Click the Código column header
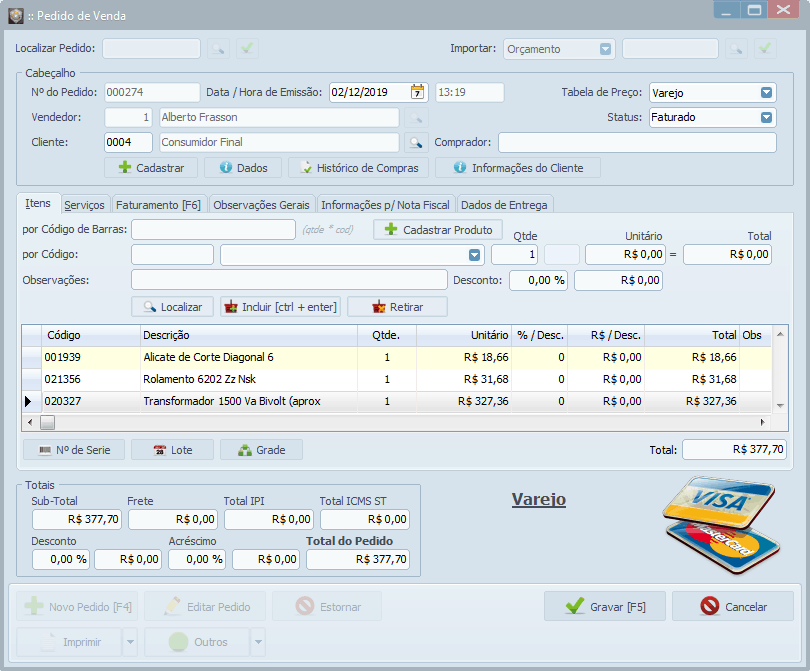The height and width of the screenshot is (671, 810). pyautogui.click(x=91, y=335)
